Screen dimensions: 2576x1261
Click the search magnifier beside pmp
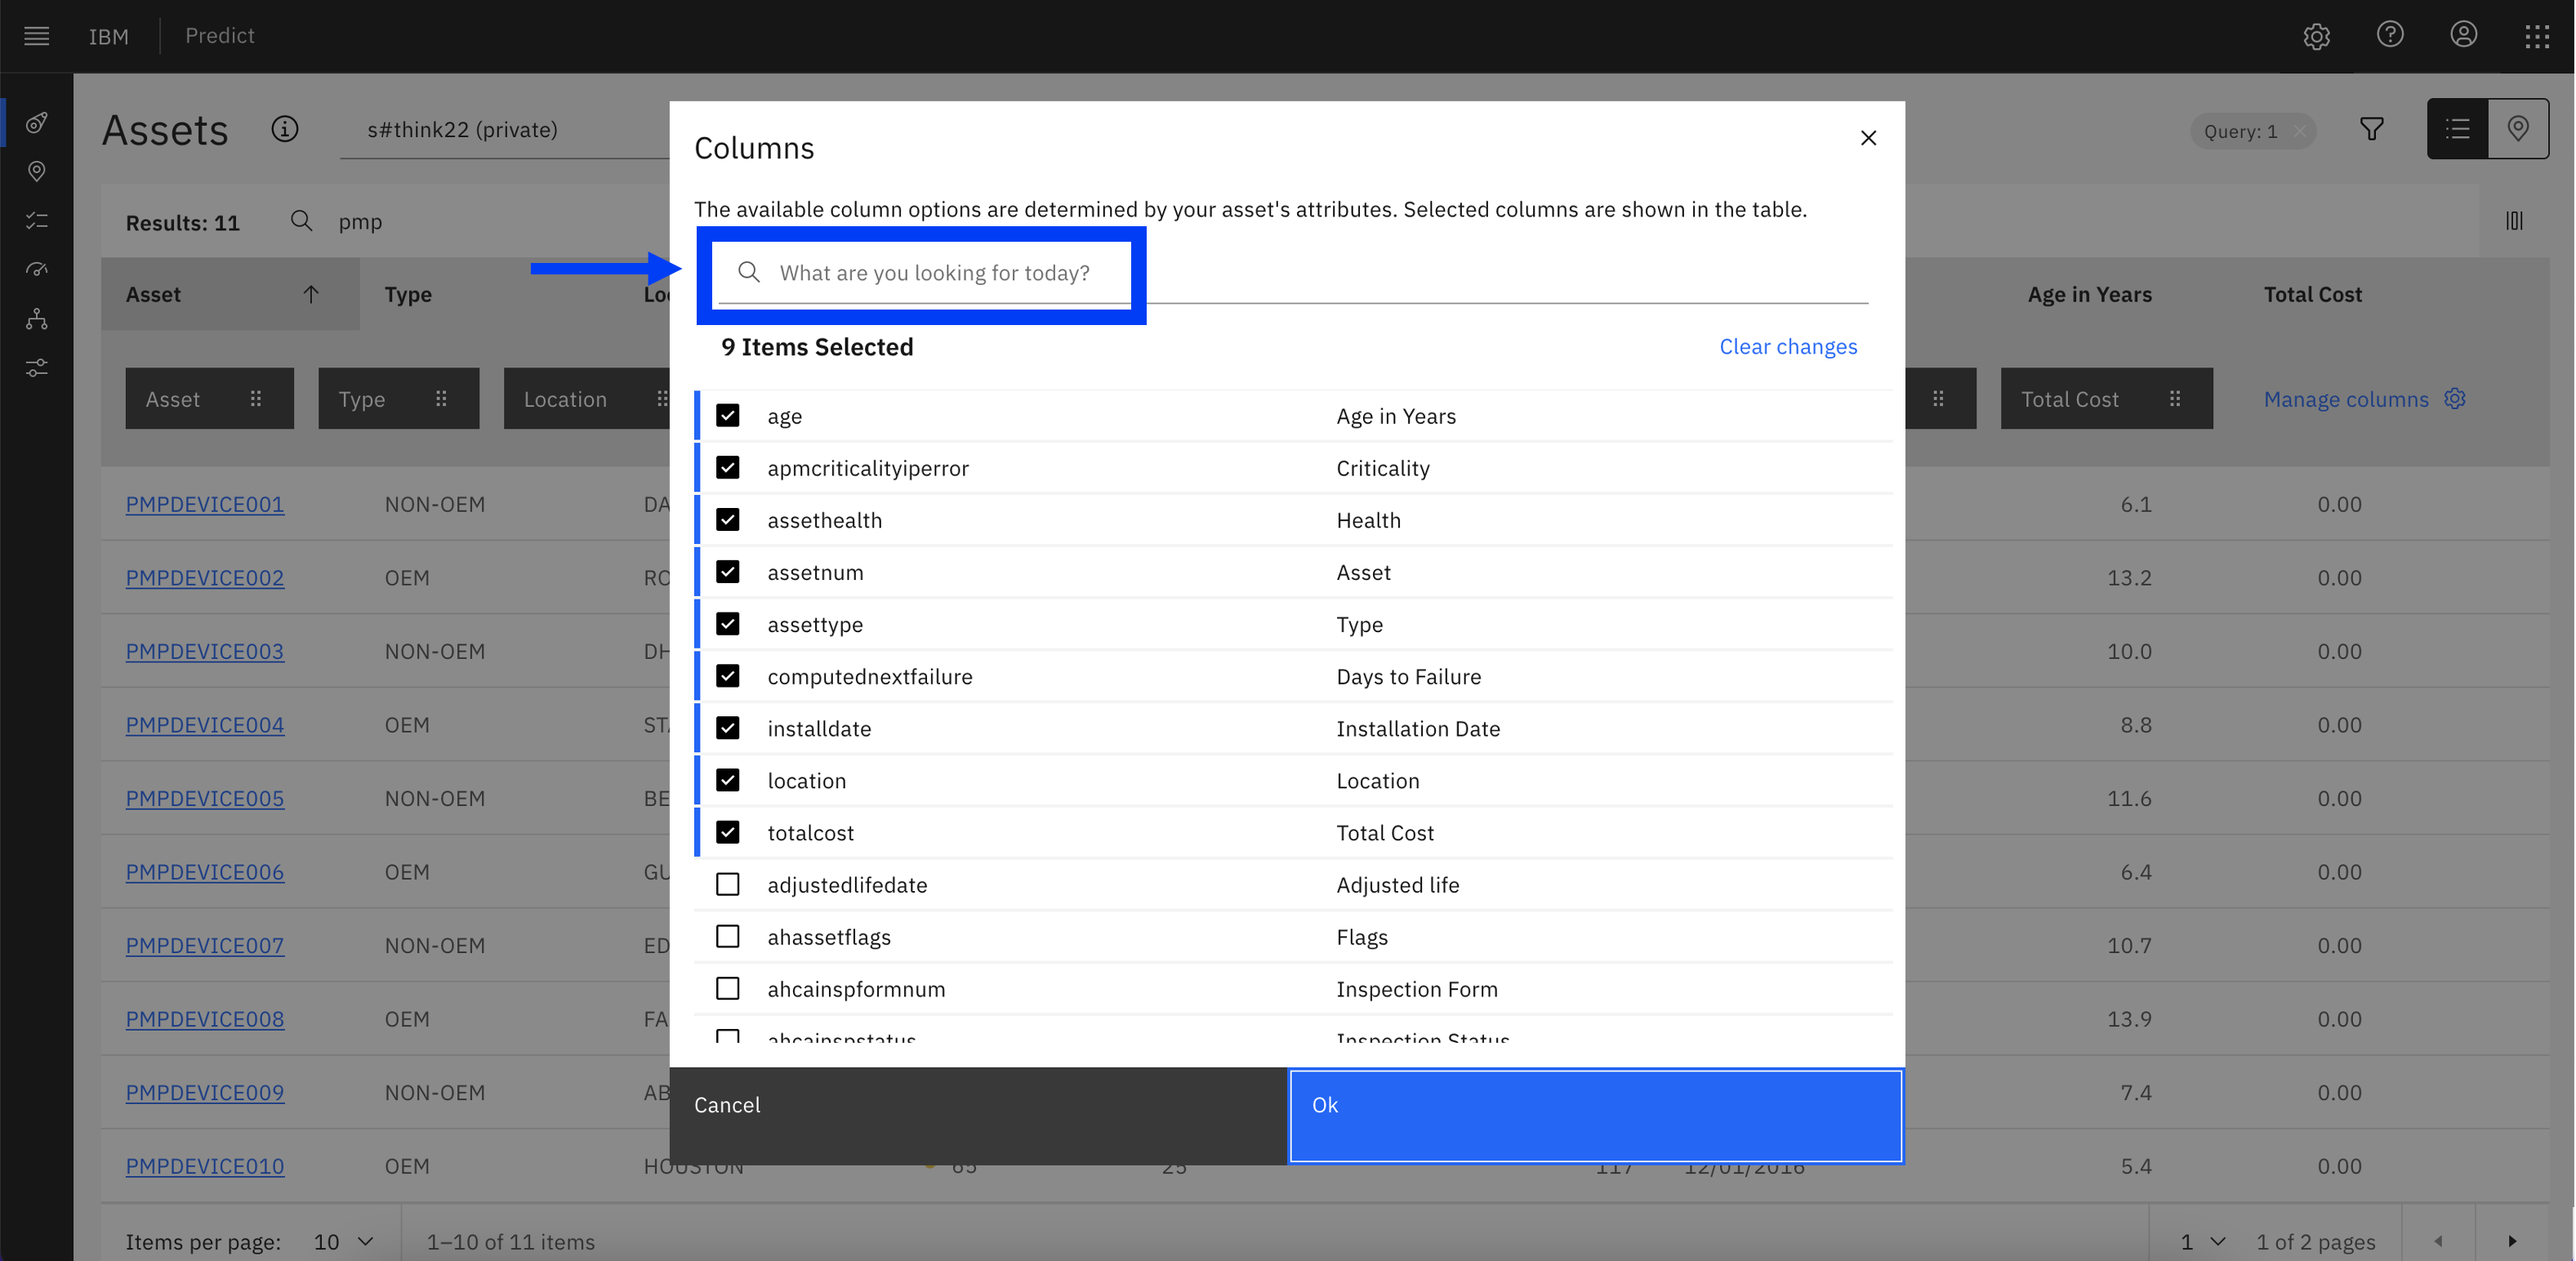click(301, 221)
